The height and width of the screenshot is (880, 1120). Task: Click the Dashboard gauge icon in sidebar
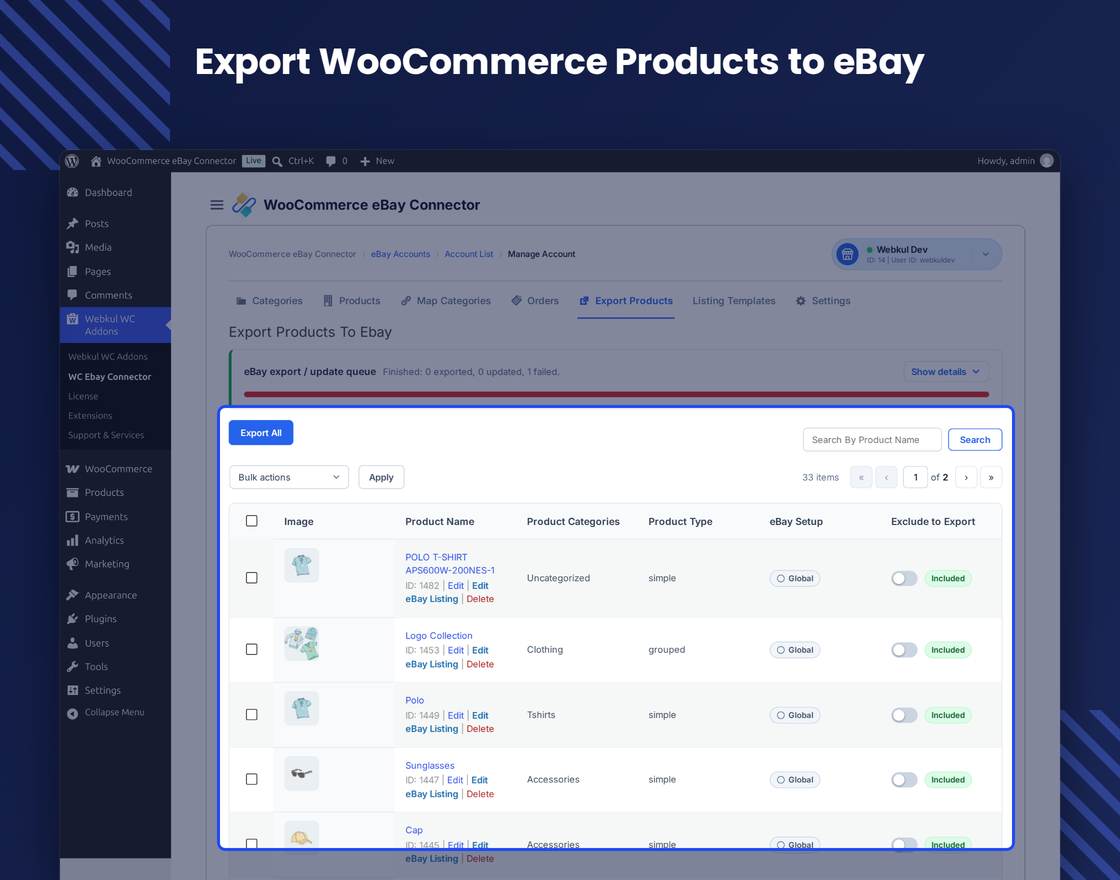coord(73,192)
